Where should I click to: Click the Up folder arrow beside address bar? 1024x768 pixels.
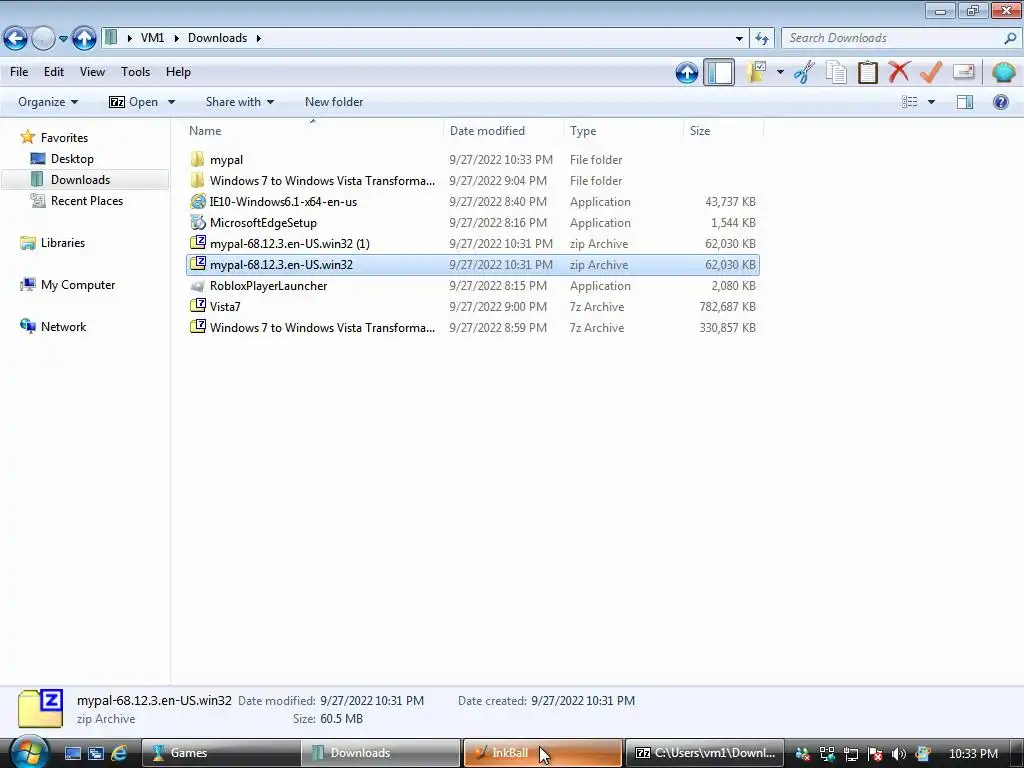coord(84,39)
